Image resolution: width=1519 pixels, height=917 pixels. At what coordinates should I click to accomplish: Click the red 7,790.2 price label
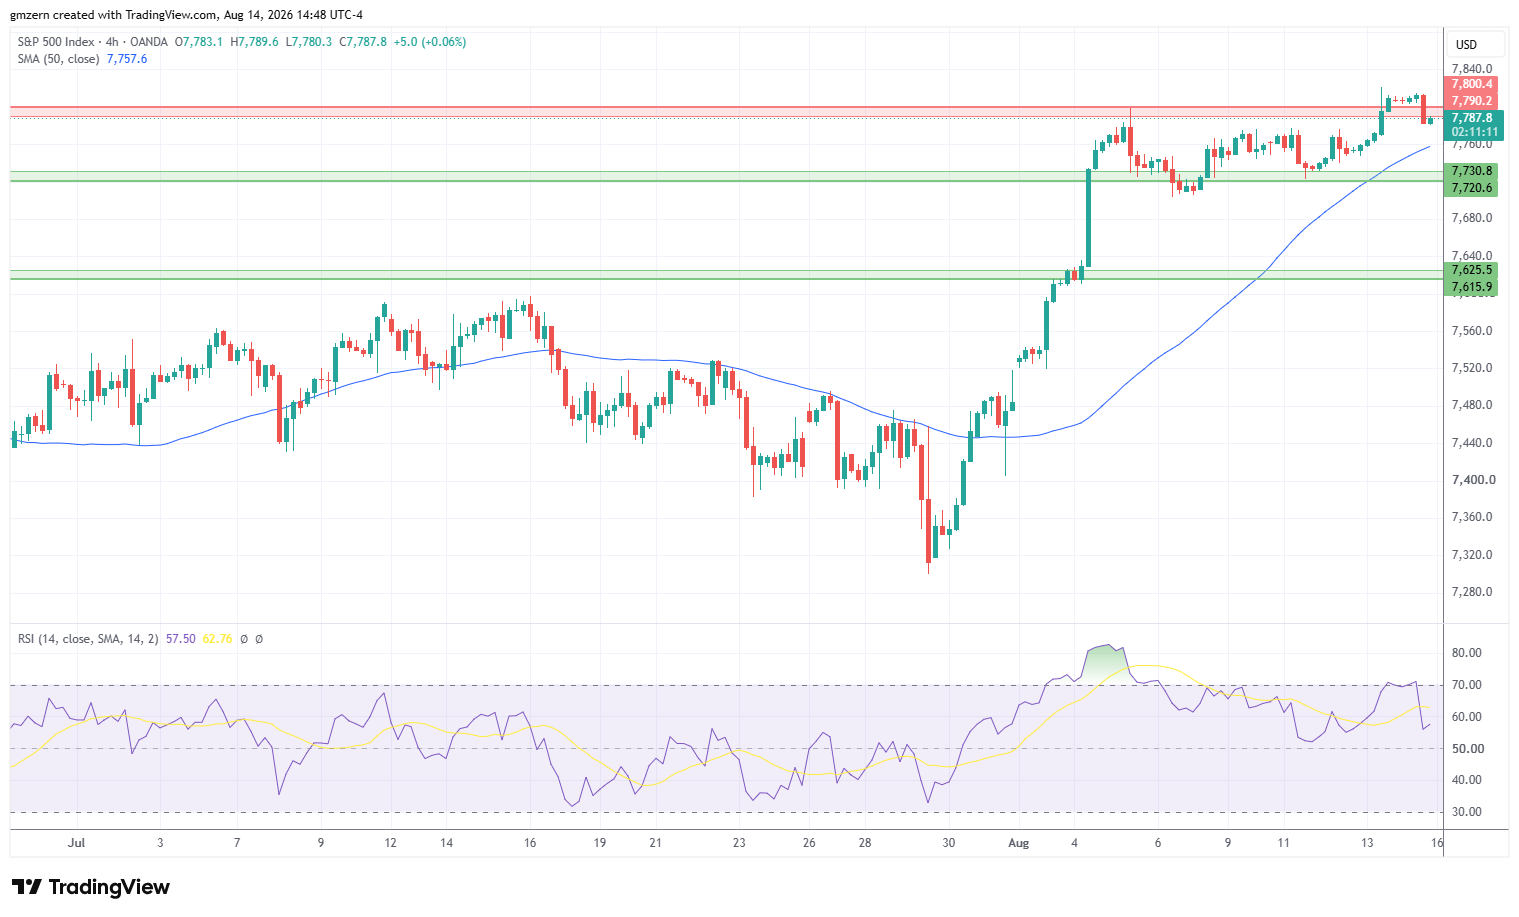pos(1472,101)
